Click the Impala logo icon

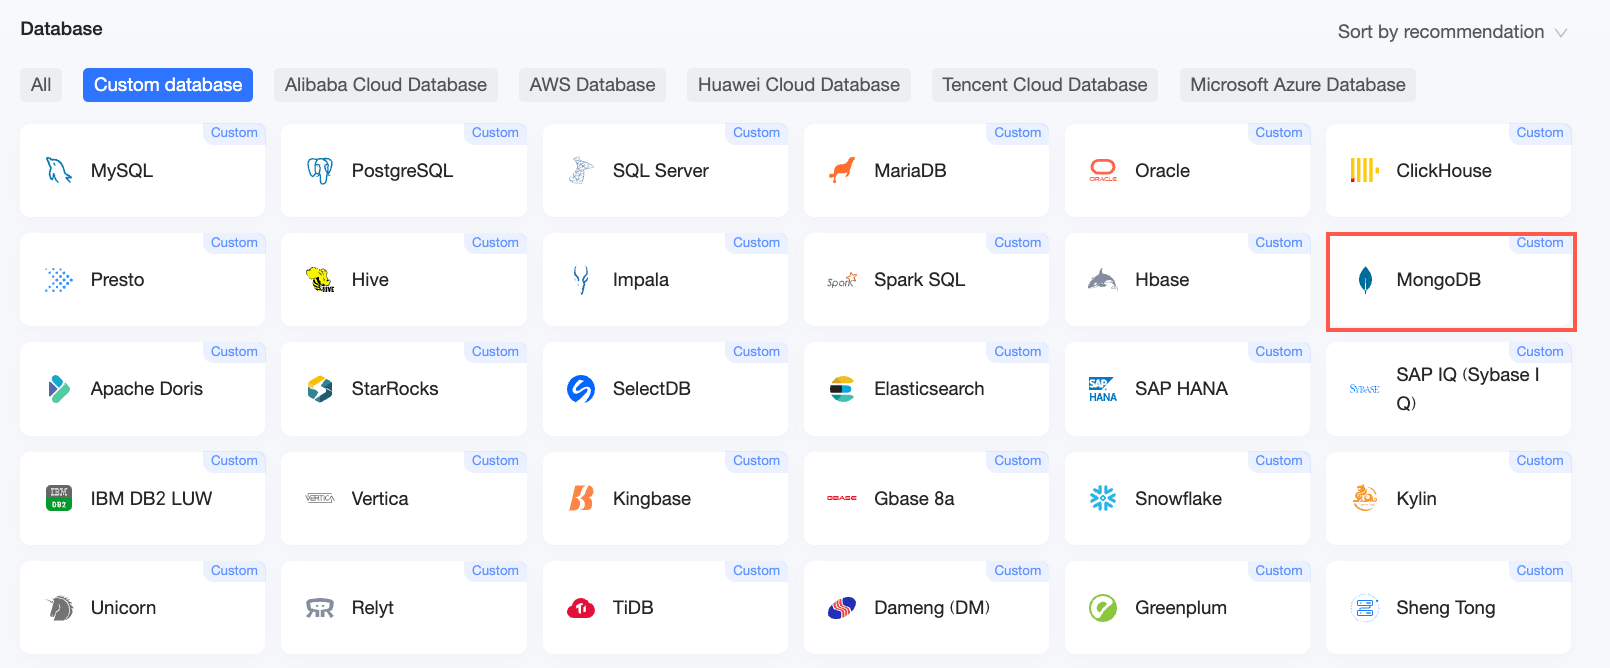point(581,280)
